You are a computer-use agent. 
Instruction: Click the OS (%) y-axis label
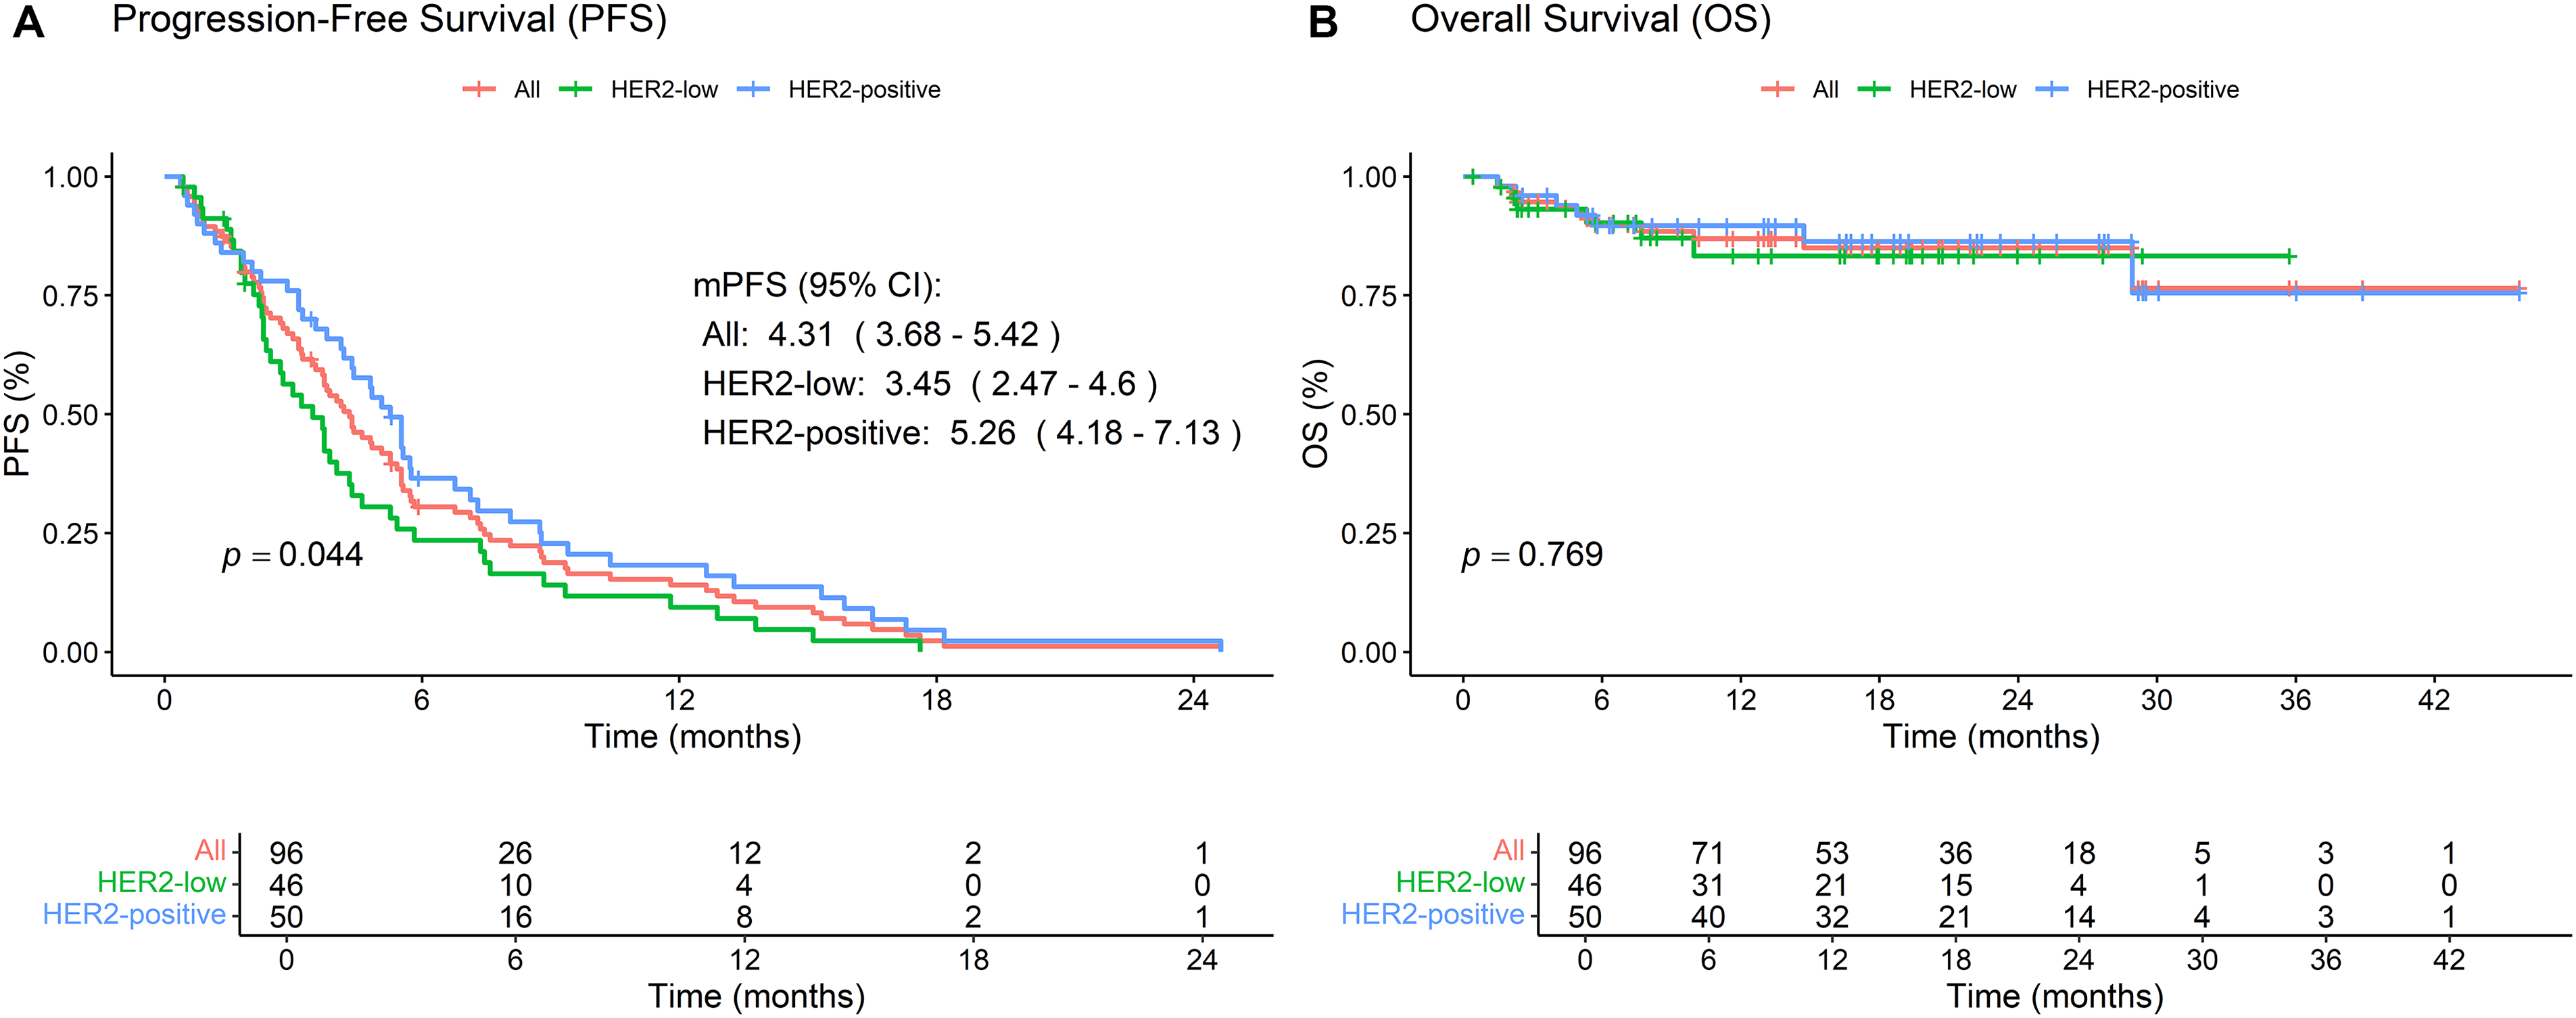1316,413
